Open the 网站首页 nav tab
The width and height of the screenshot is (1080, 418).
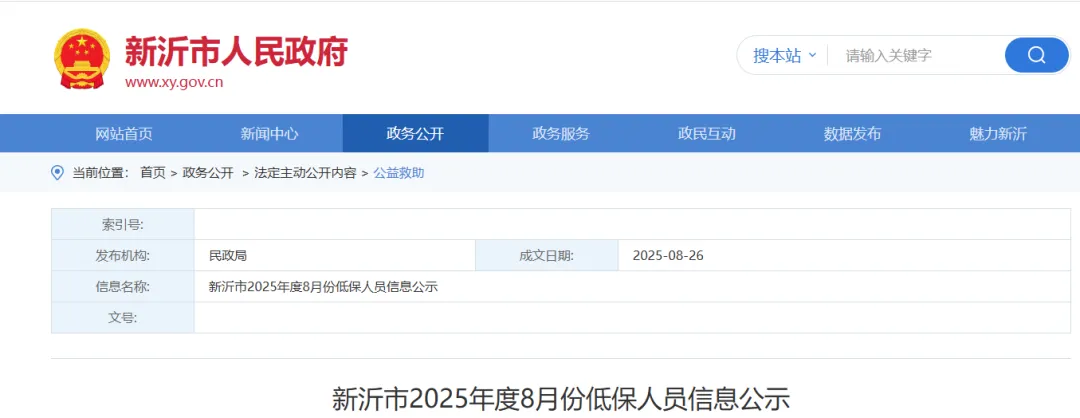(x=124, y=134)
